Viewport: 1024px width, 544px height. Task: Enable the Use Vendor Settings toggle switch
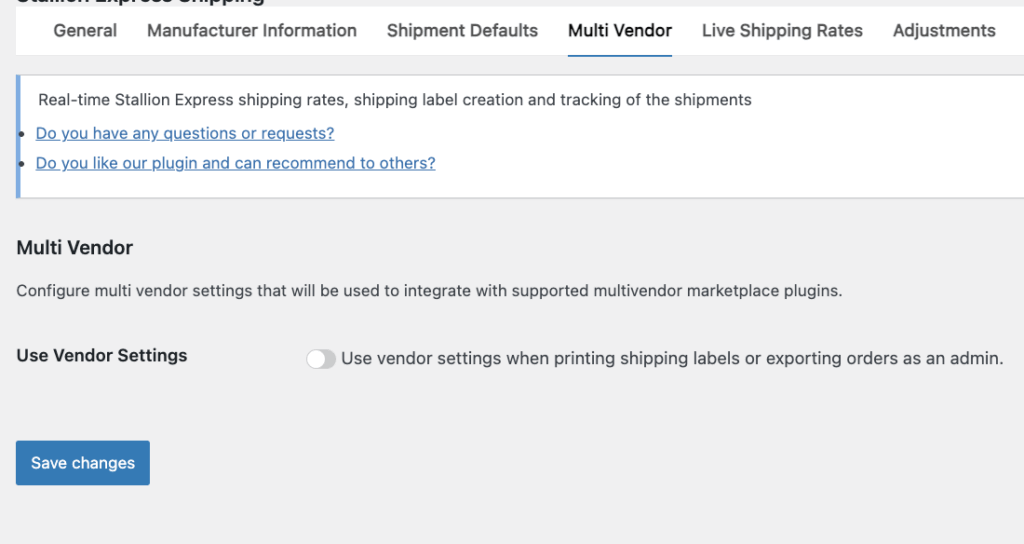coord(321,359)
